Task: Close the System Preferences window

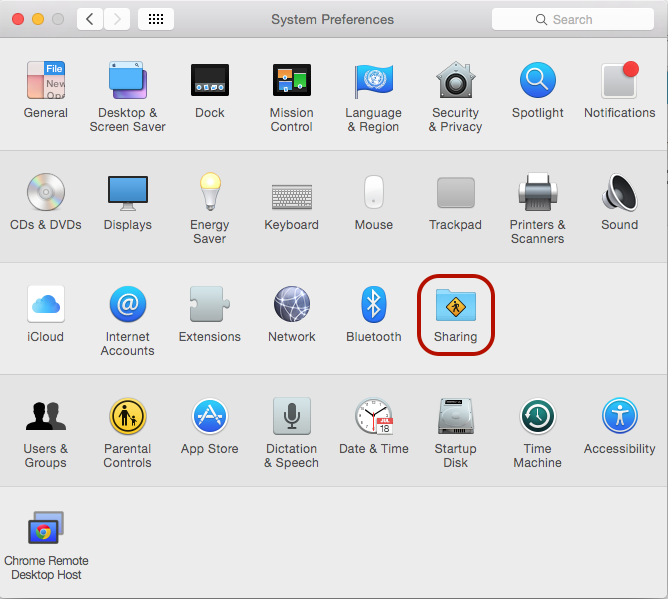Action: coord(18,19)
